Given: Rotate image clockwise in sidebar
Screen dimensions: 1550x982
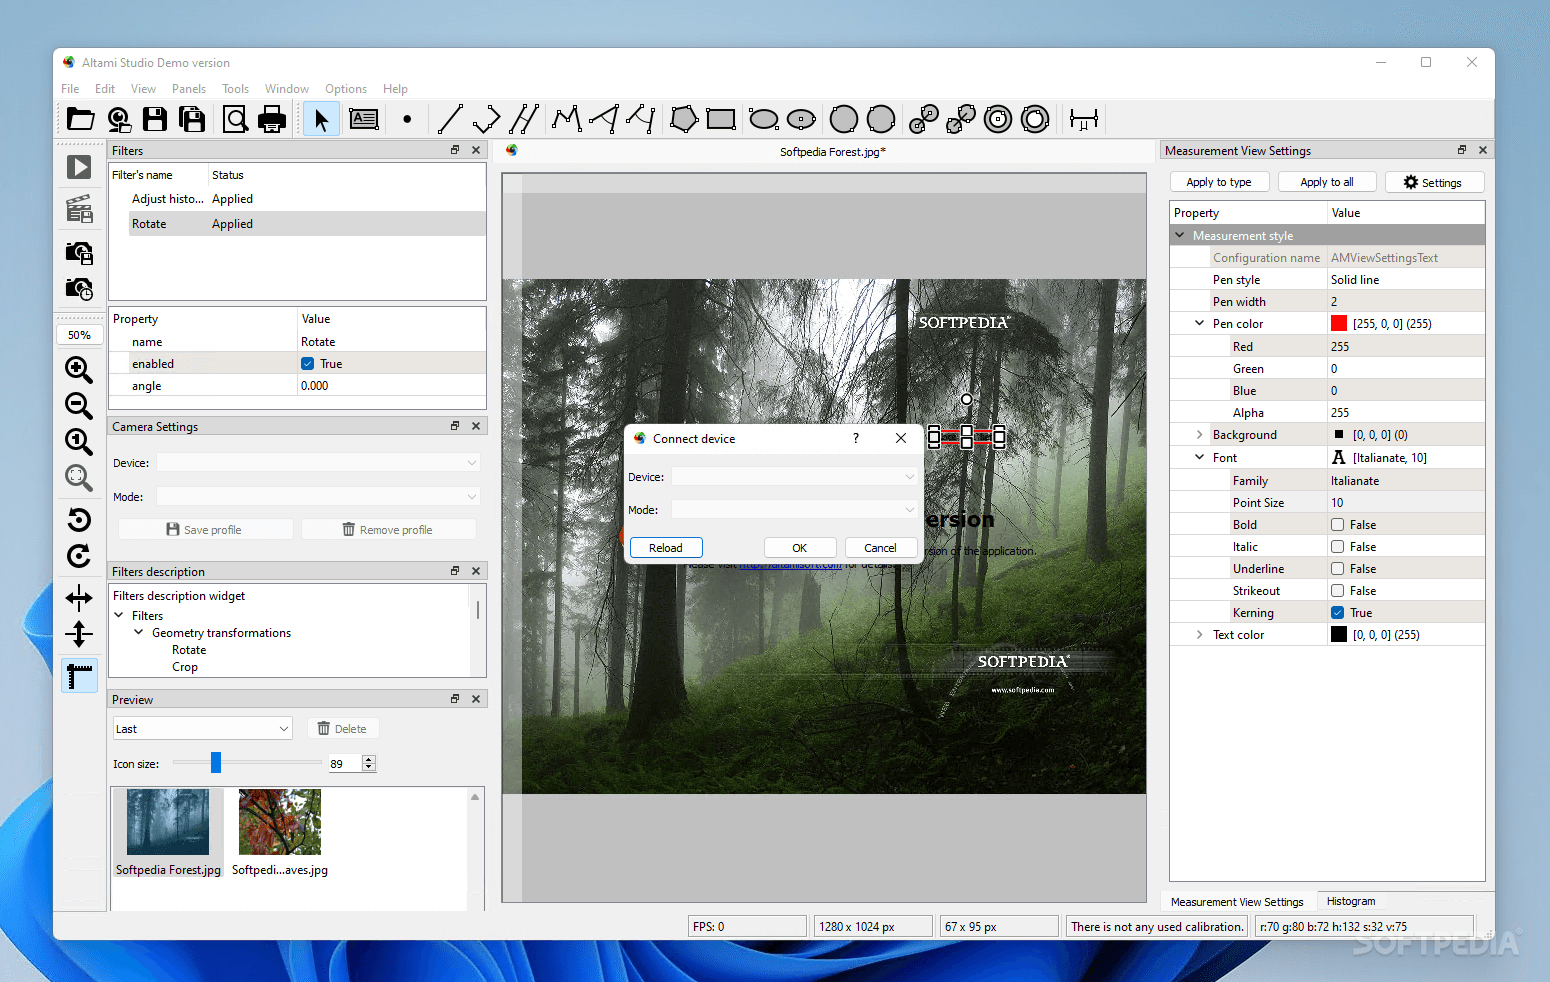Looking at the screenshot, I should point(79,556).
